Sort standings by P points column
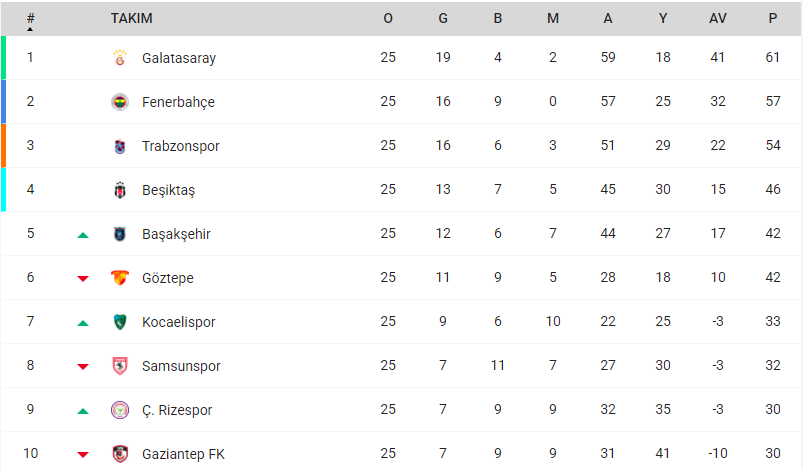803x470 pixels. pyautogui.click(x=772, y=19)
